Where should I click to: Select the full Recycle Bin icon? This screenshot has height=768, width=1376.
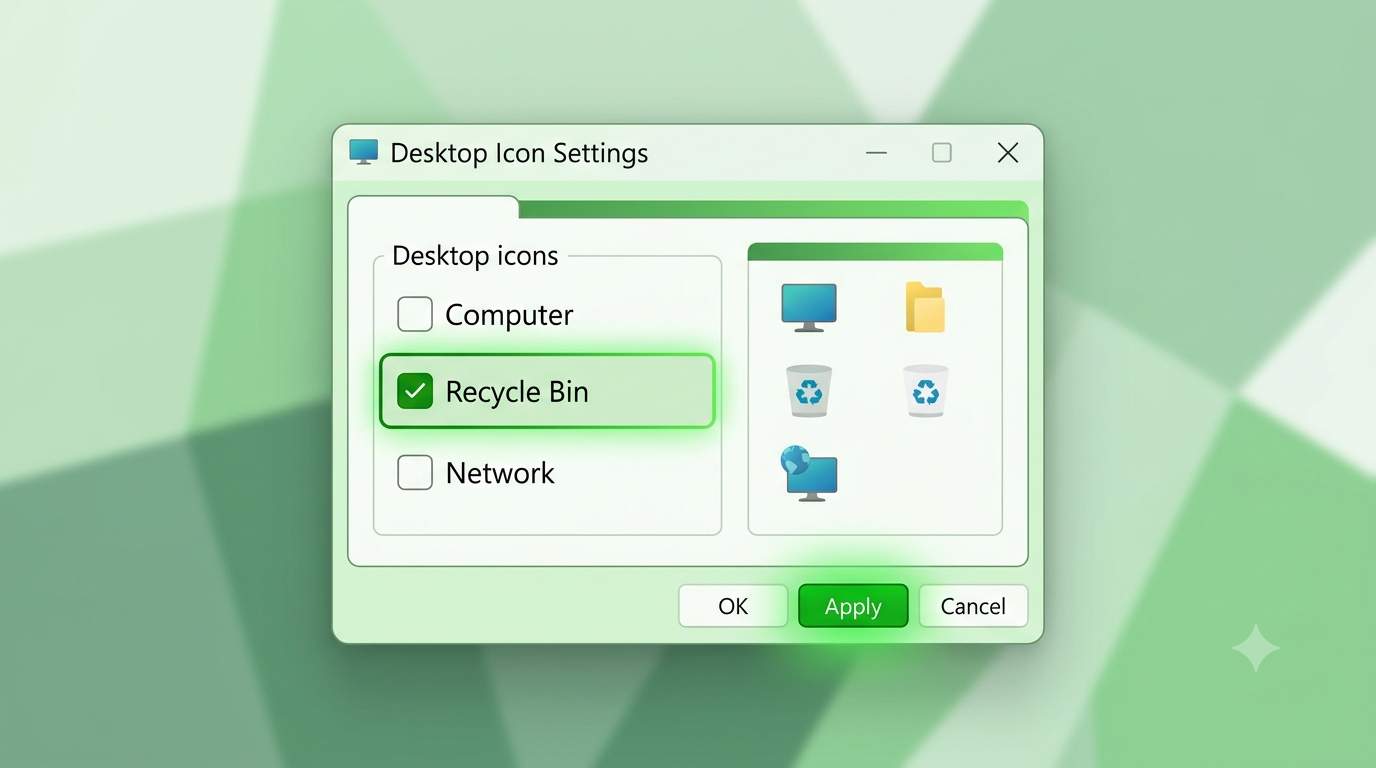(x=808, y=390)
